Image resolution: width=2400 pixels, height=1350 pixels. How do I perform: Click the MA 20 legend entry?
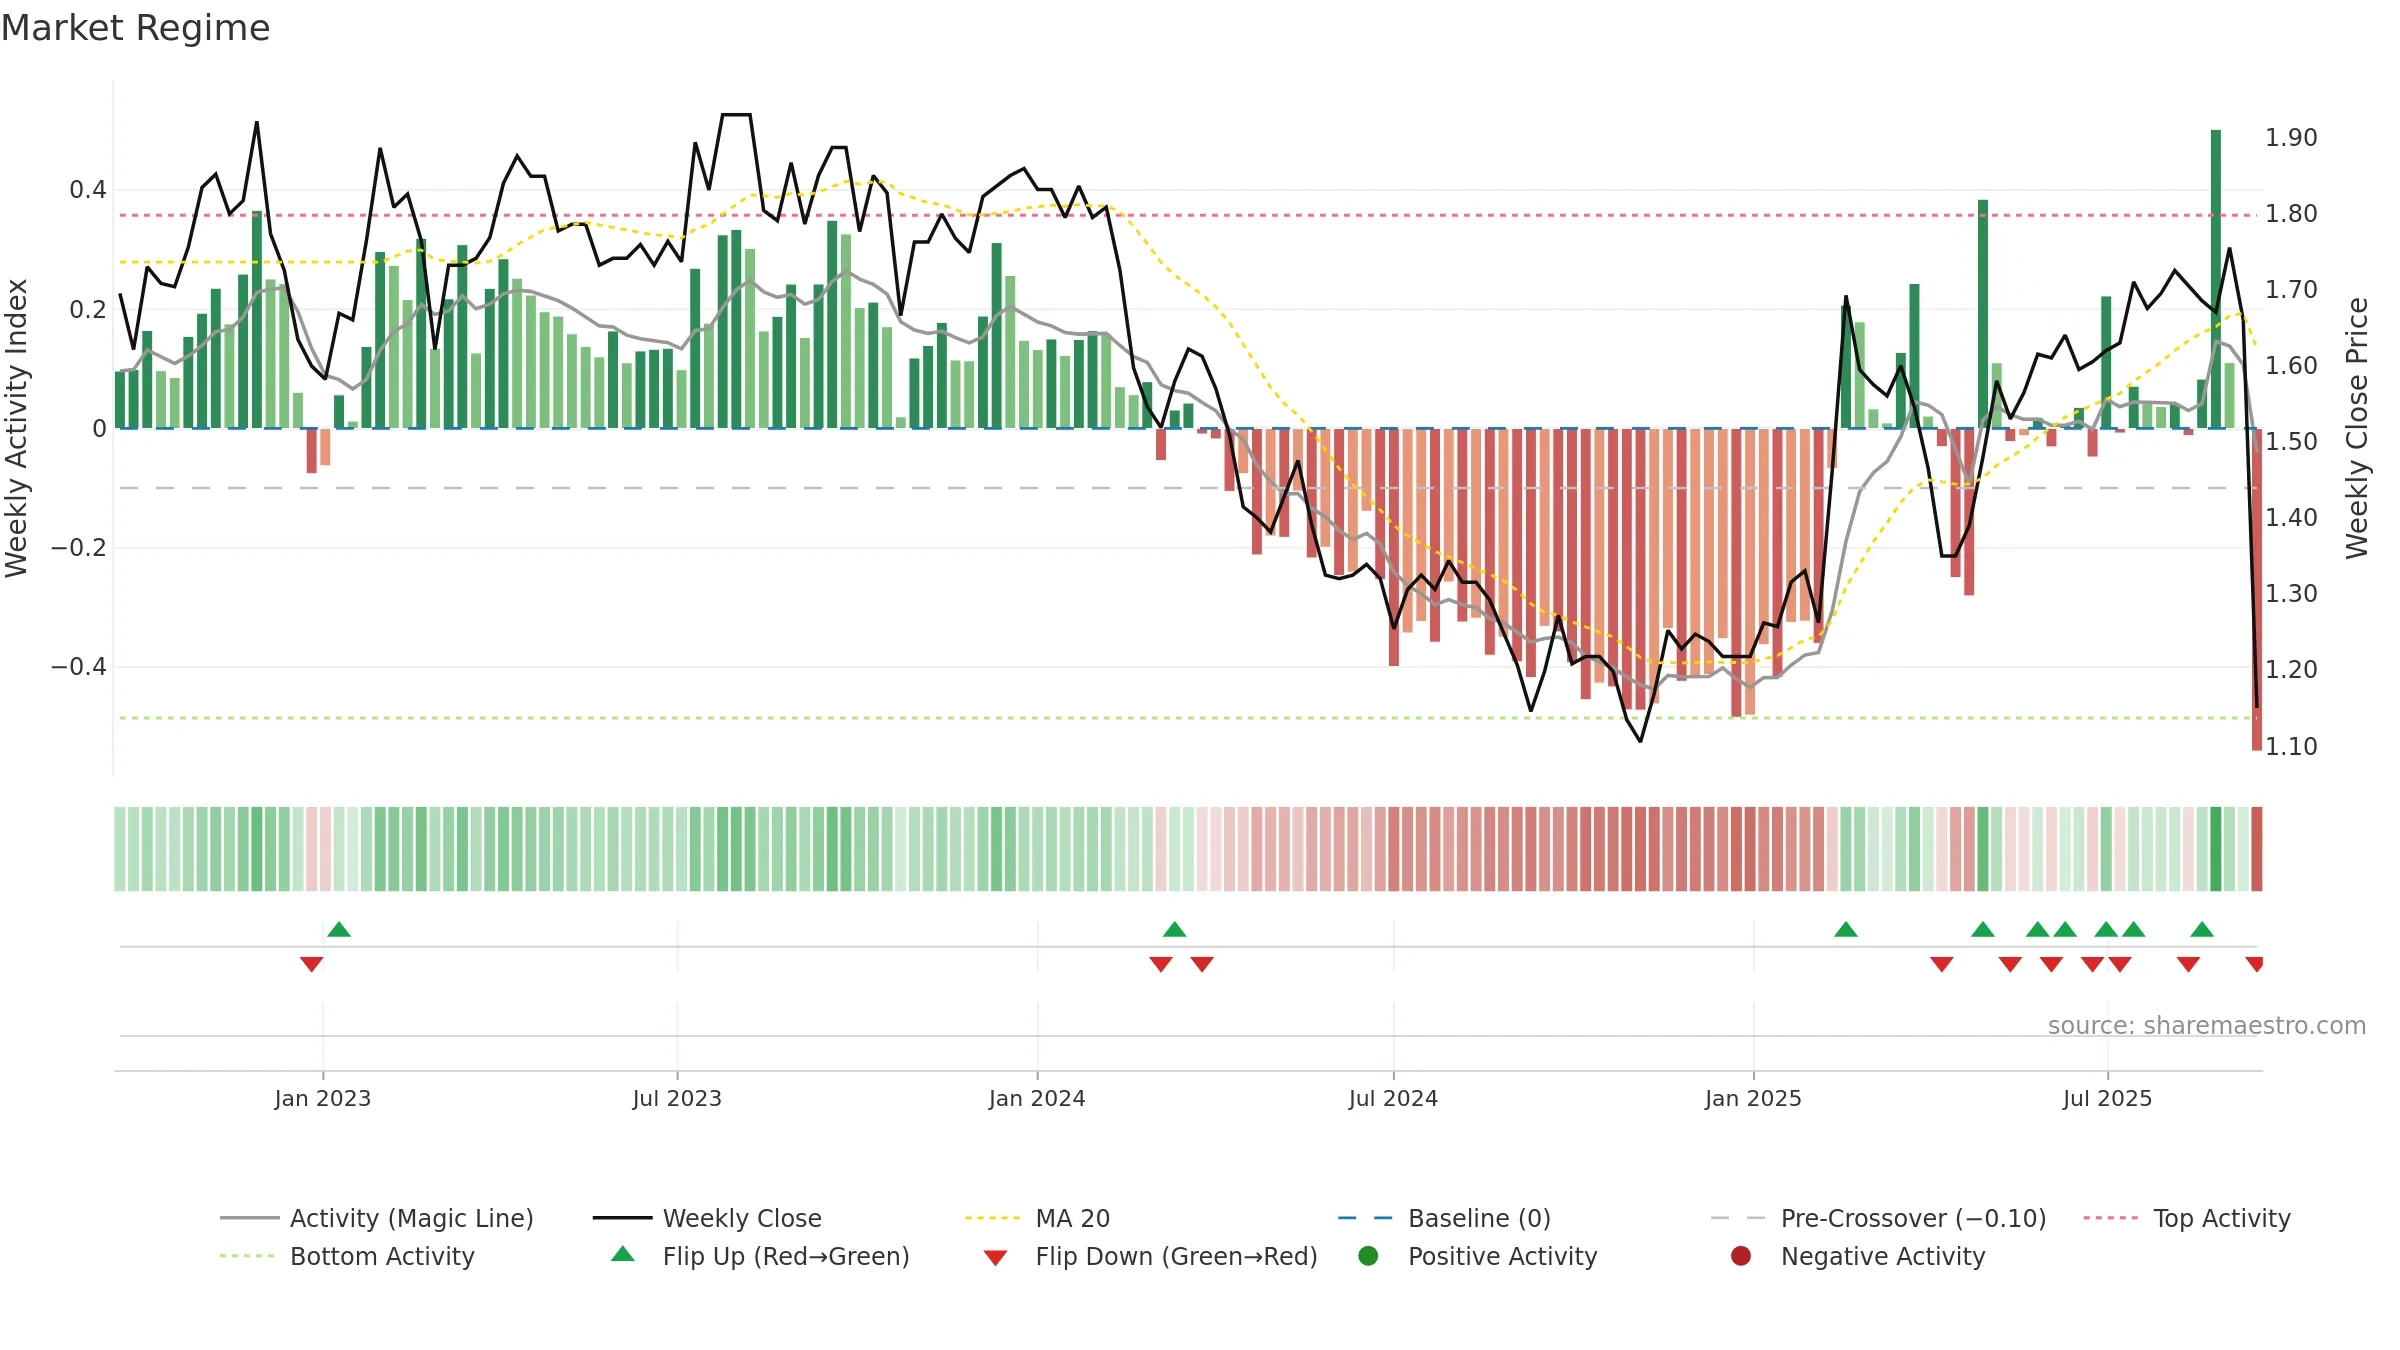(x=1037, y=1218)
